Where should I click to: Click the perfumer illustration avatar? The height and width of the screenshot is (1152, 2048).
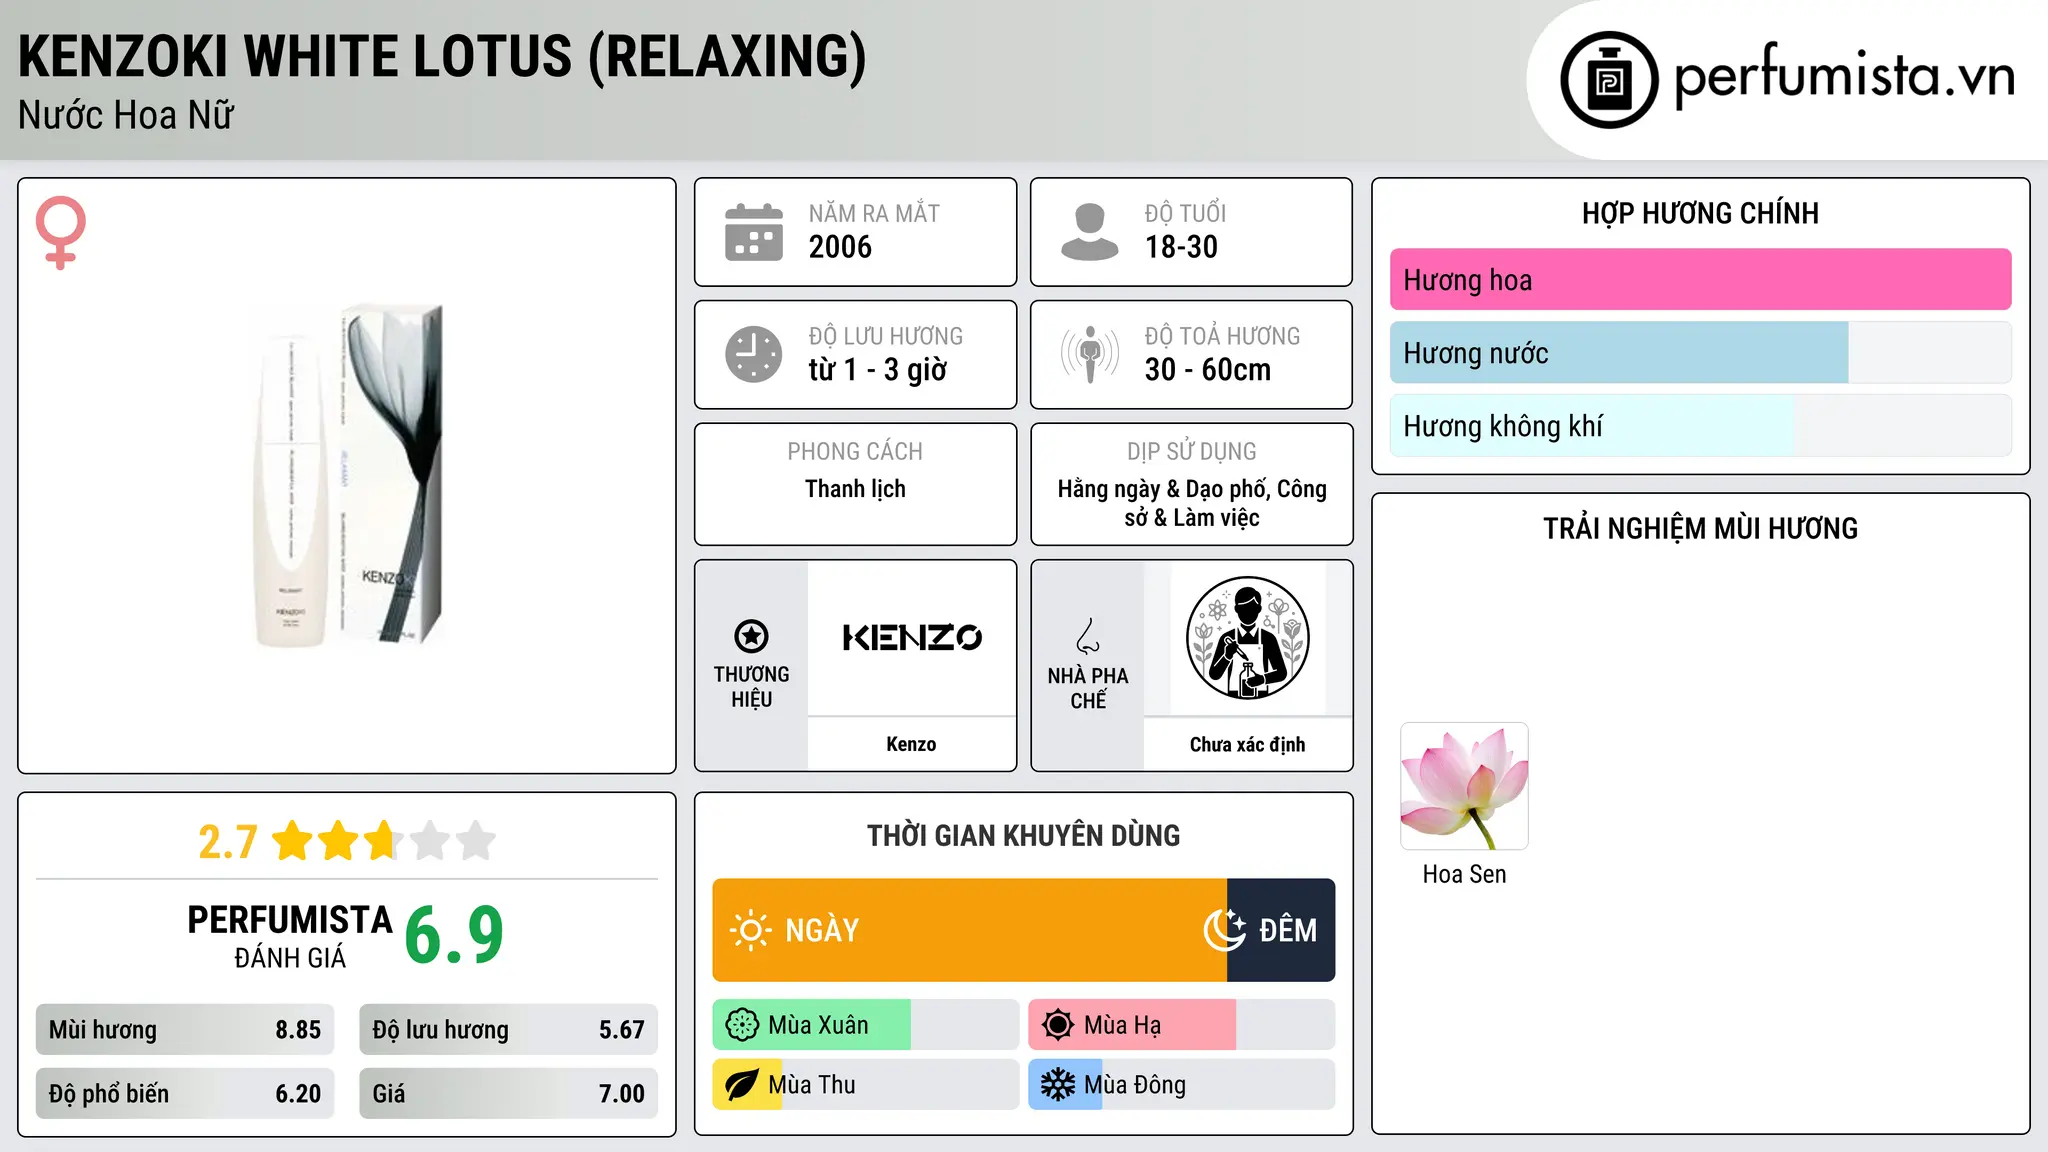(x=1247, y=638)
